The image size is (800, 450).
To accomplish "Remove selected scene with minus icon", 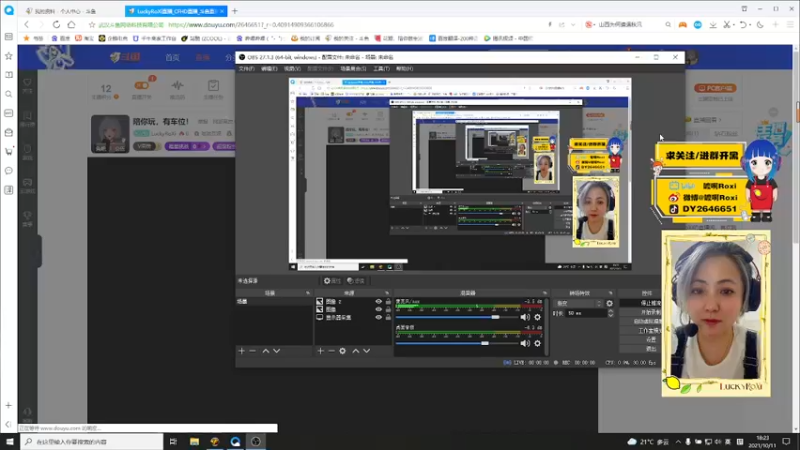I will click(253, 351).
